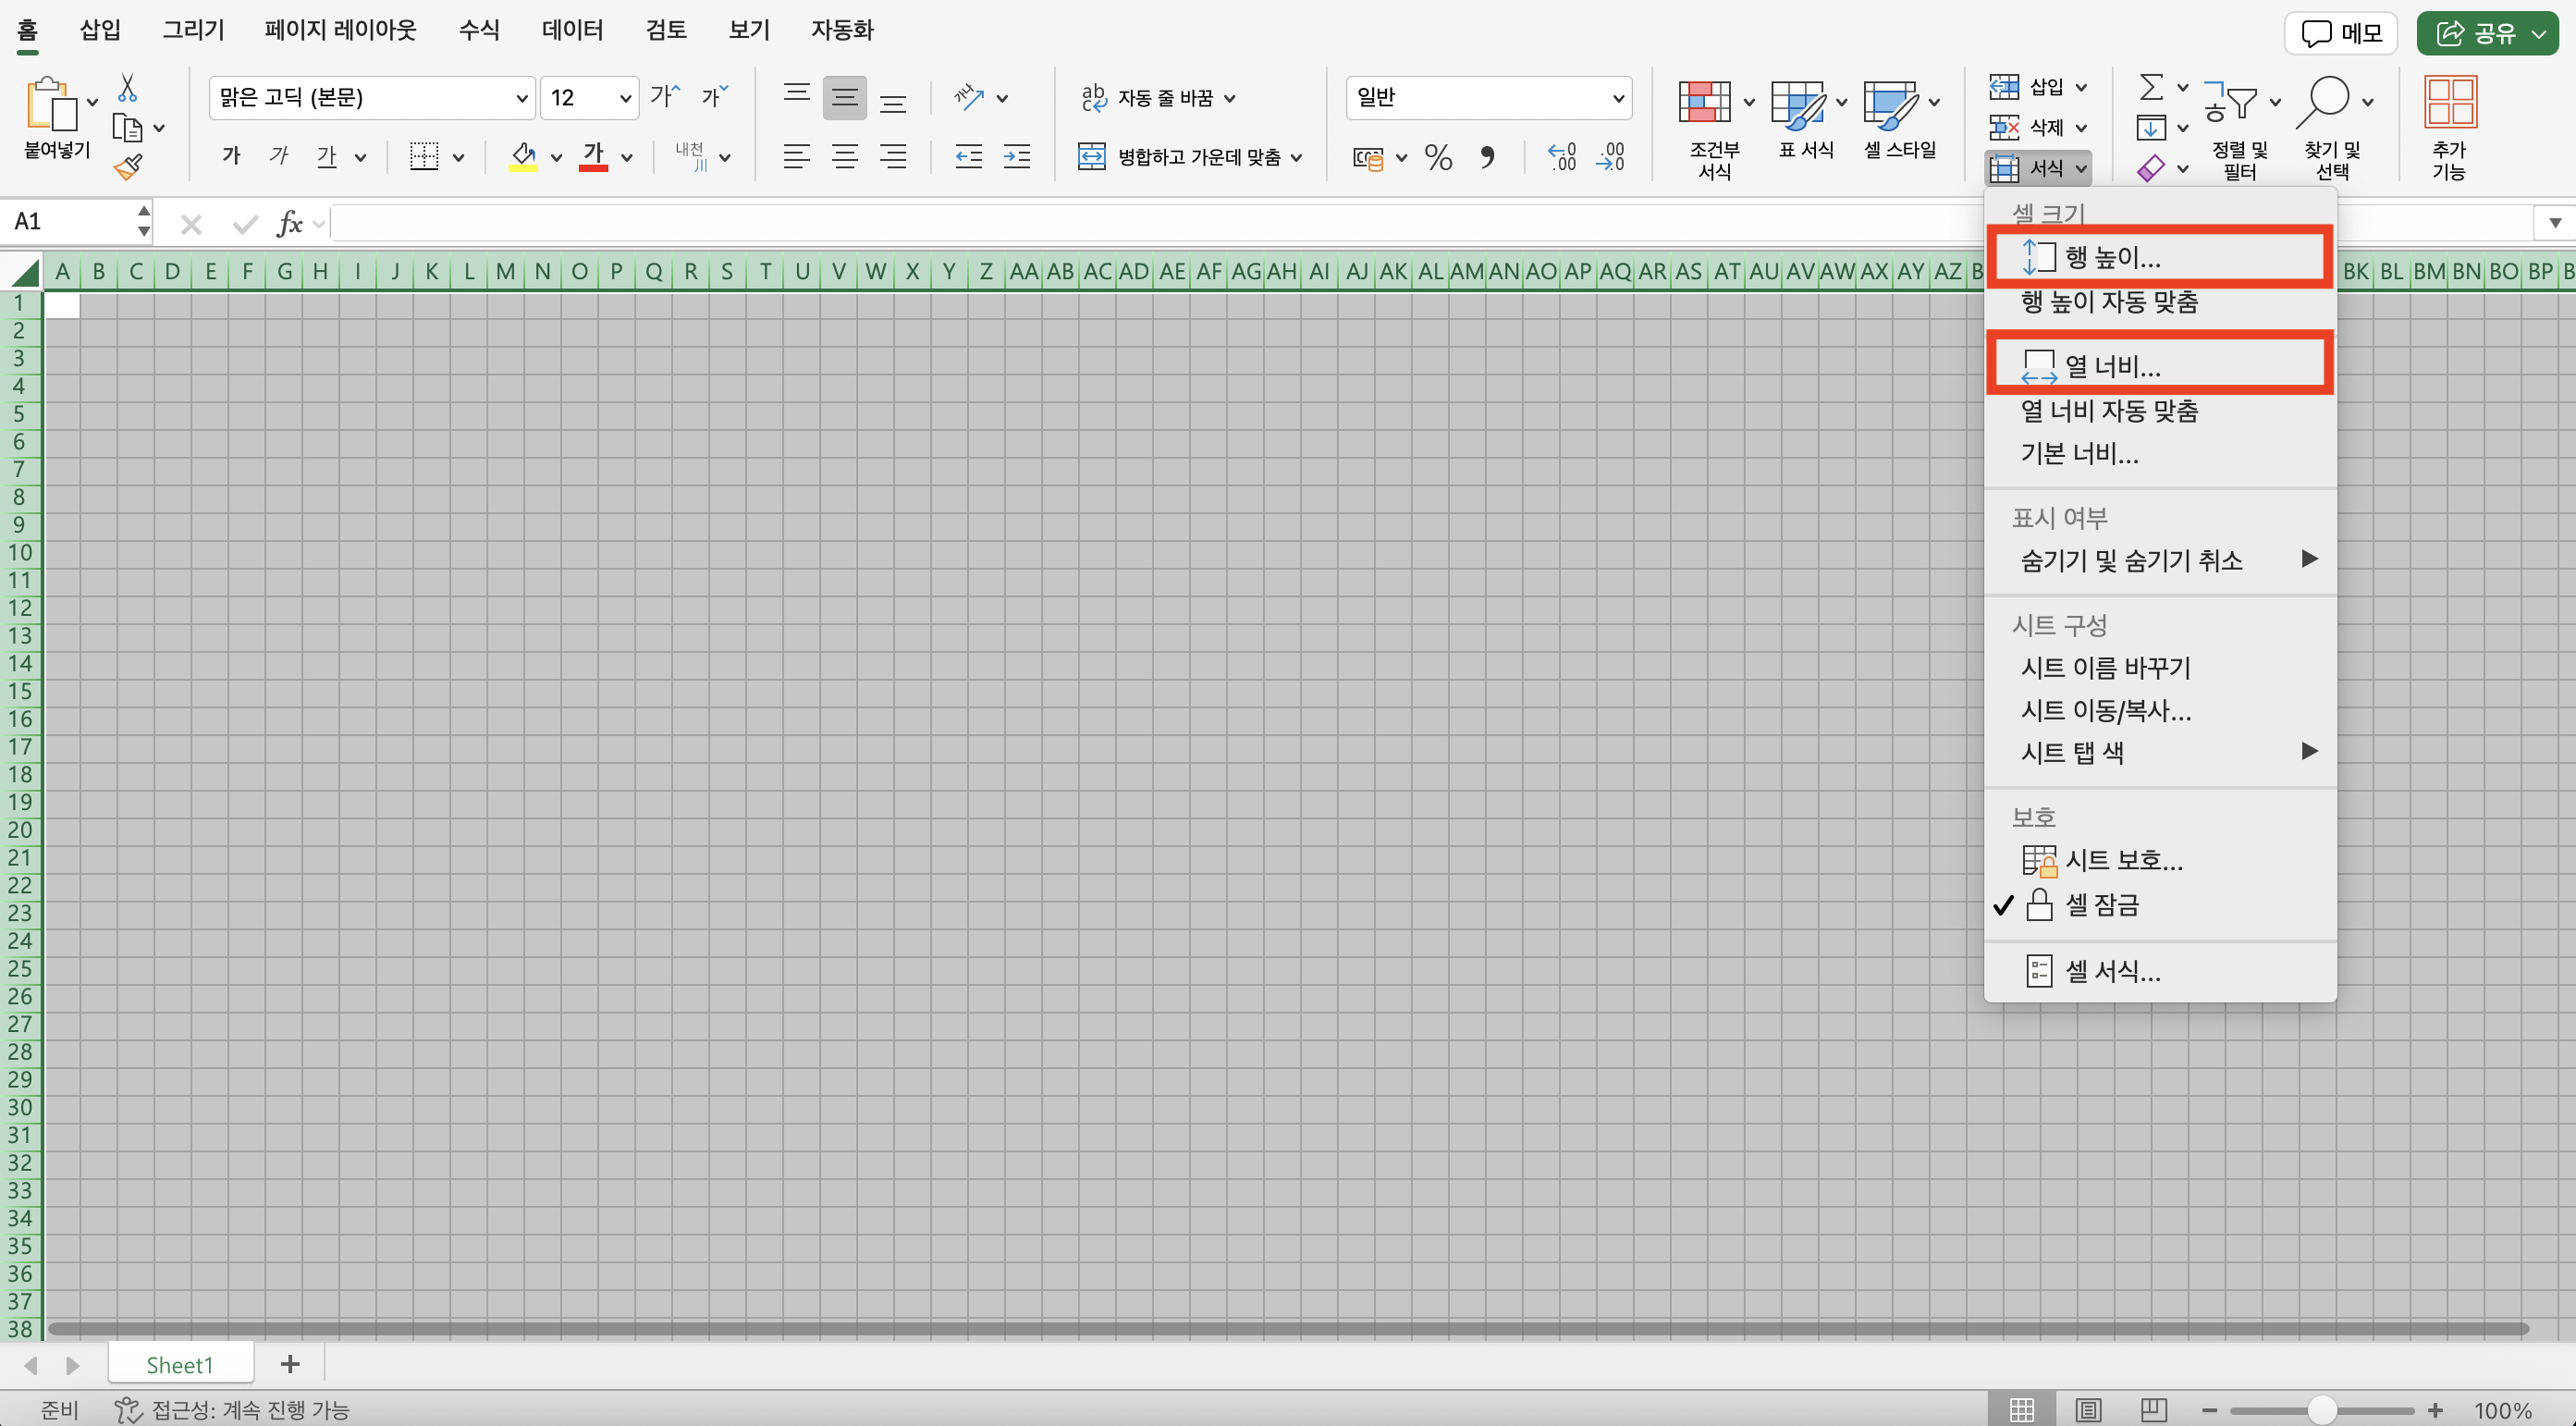Screen dimensions: 2576x1426
Task: Open 표 서식 table format
Action: point(1806,121)
